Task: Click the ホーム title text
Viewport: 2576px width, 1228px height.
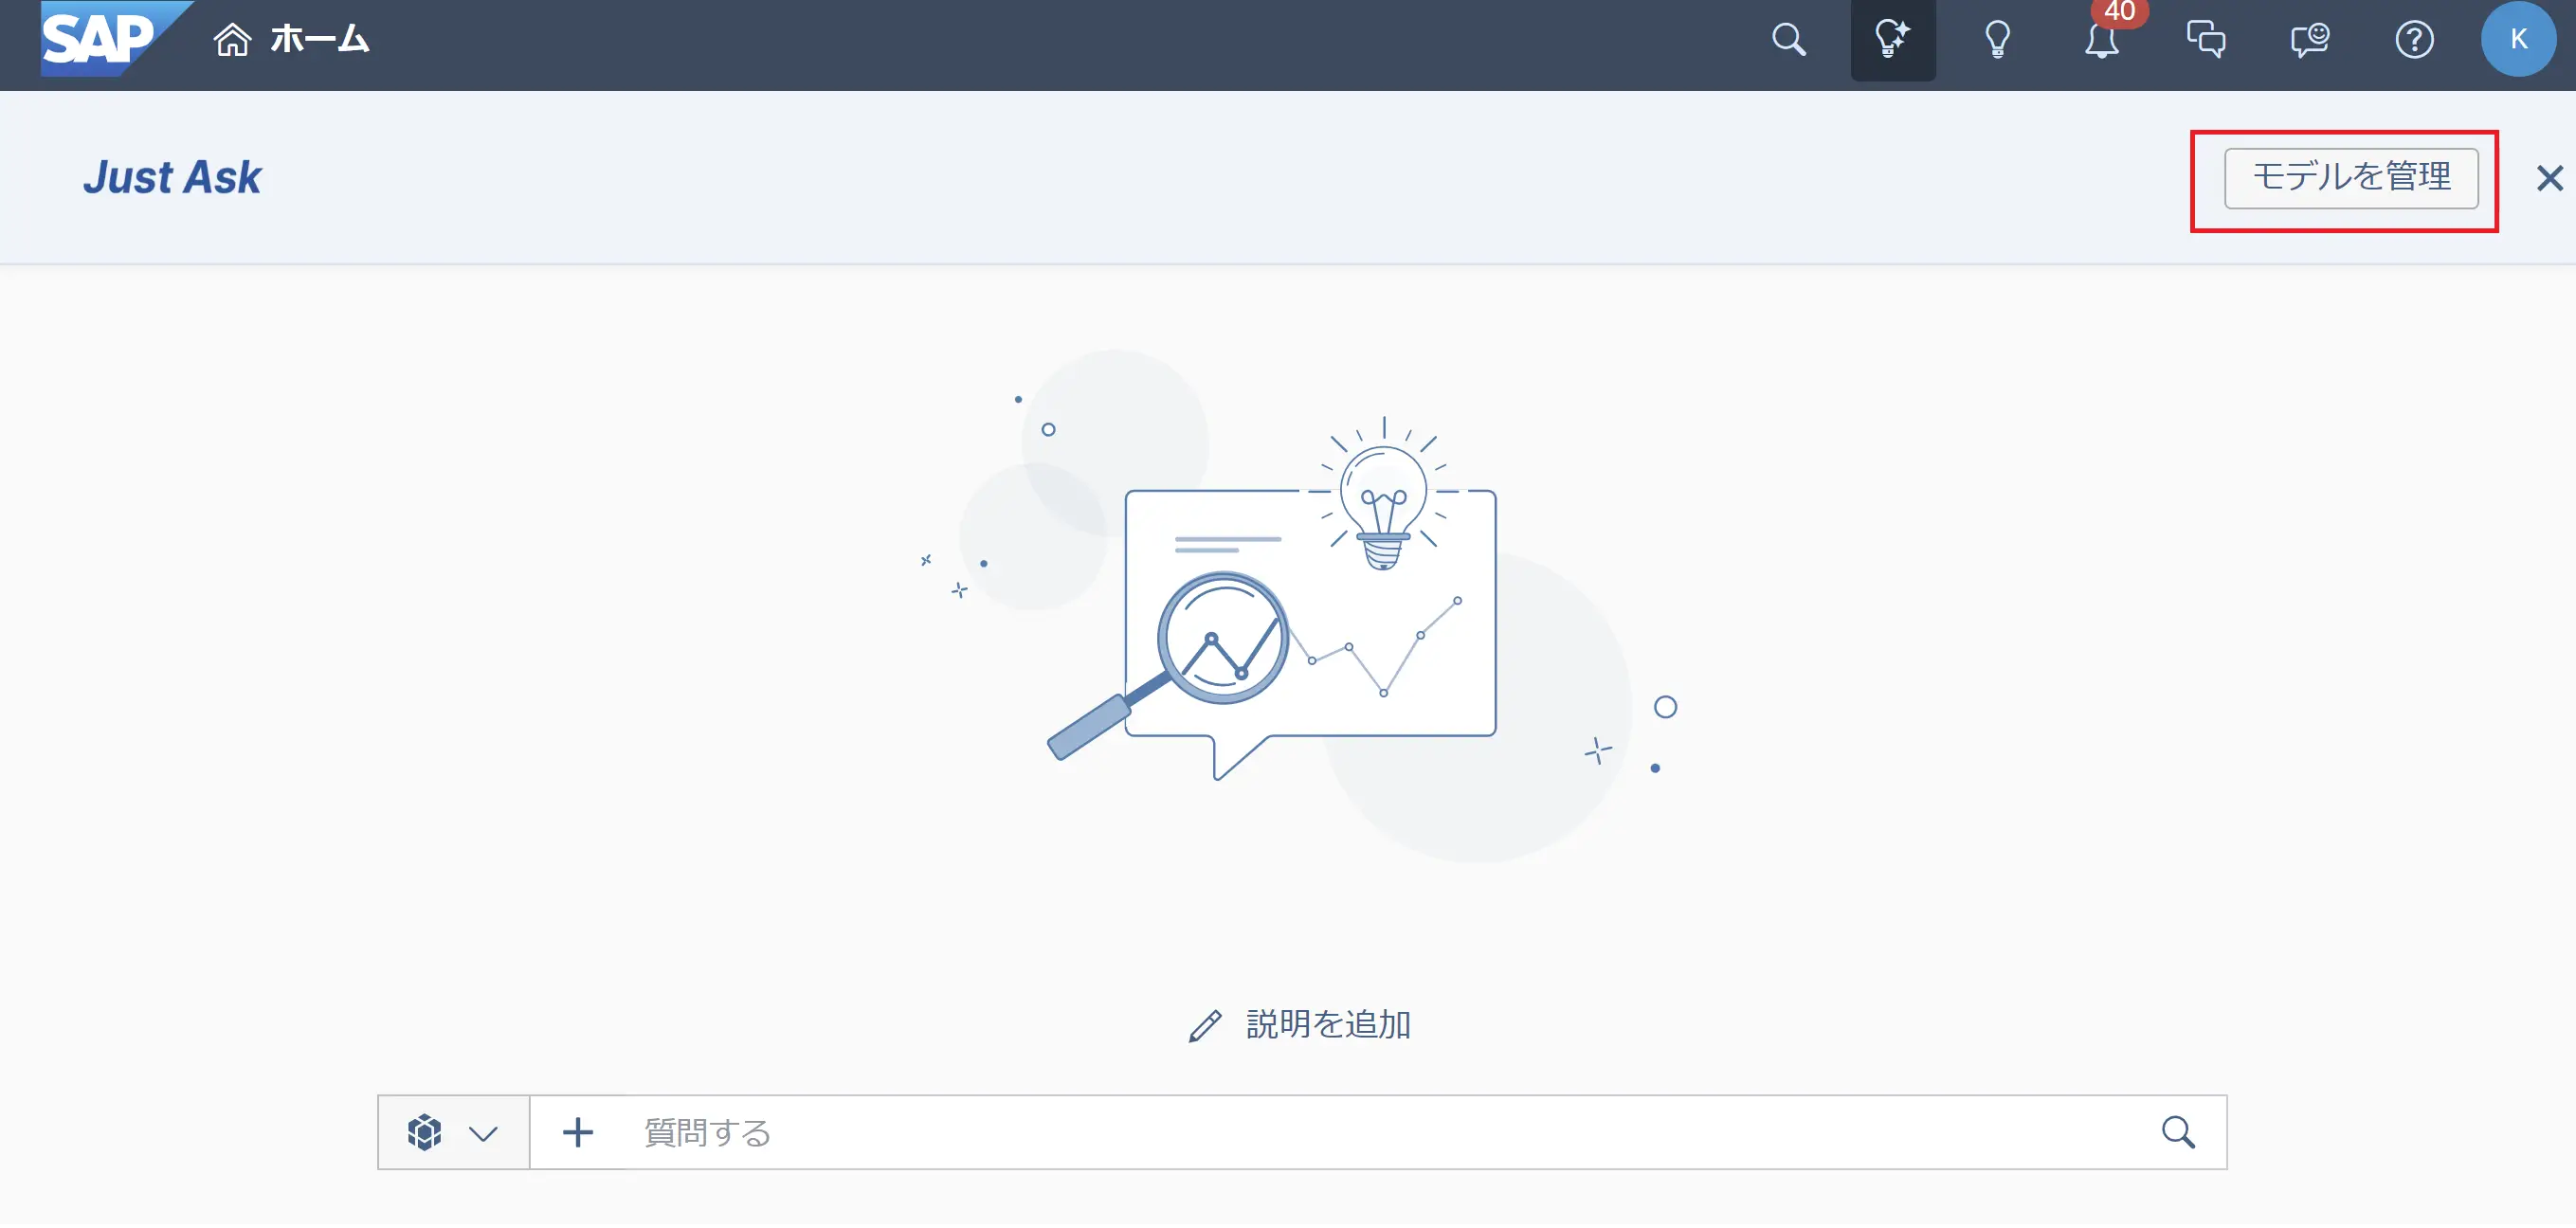Action: [320, 40]
